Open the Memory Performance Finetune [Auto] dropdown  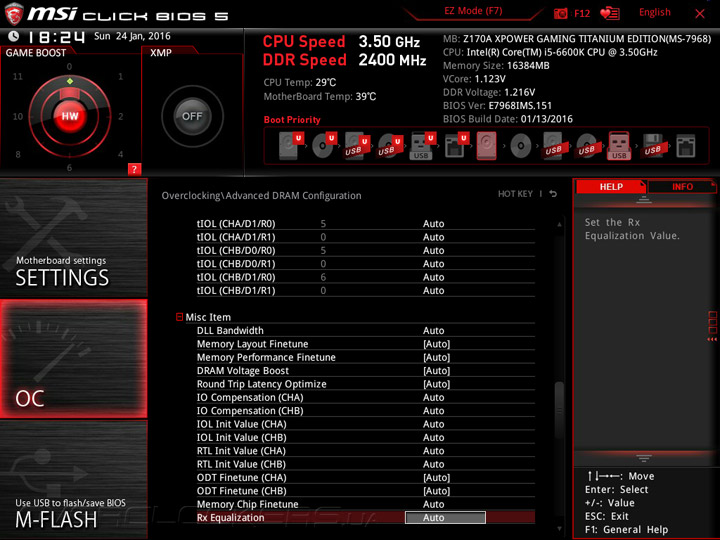436,357
